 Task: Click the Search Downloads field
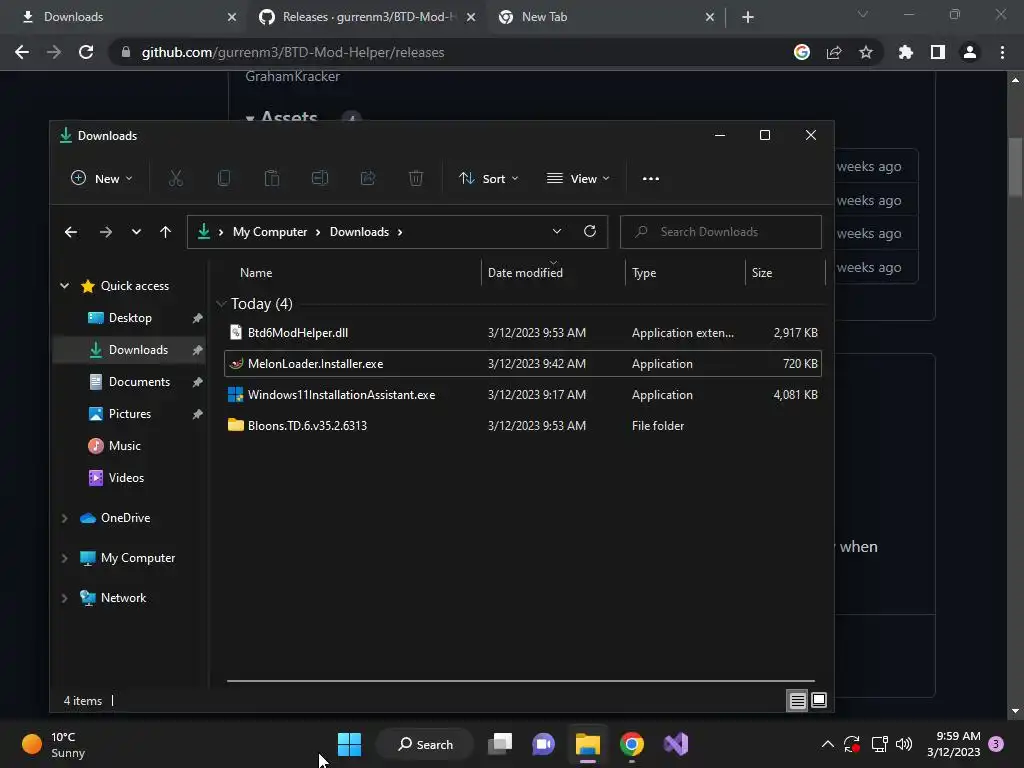720,232
